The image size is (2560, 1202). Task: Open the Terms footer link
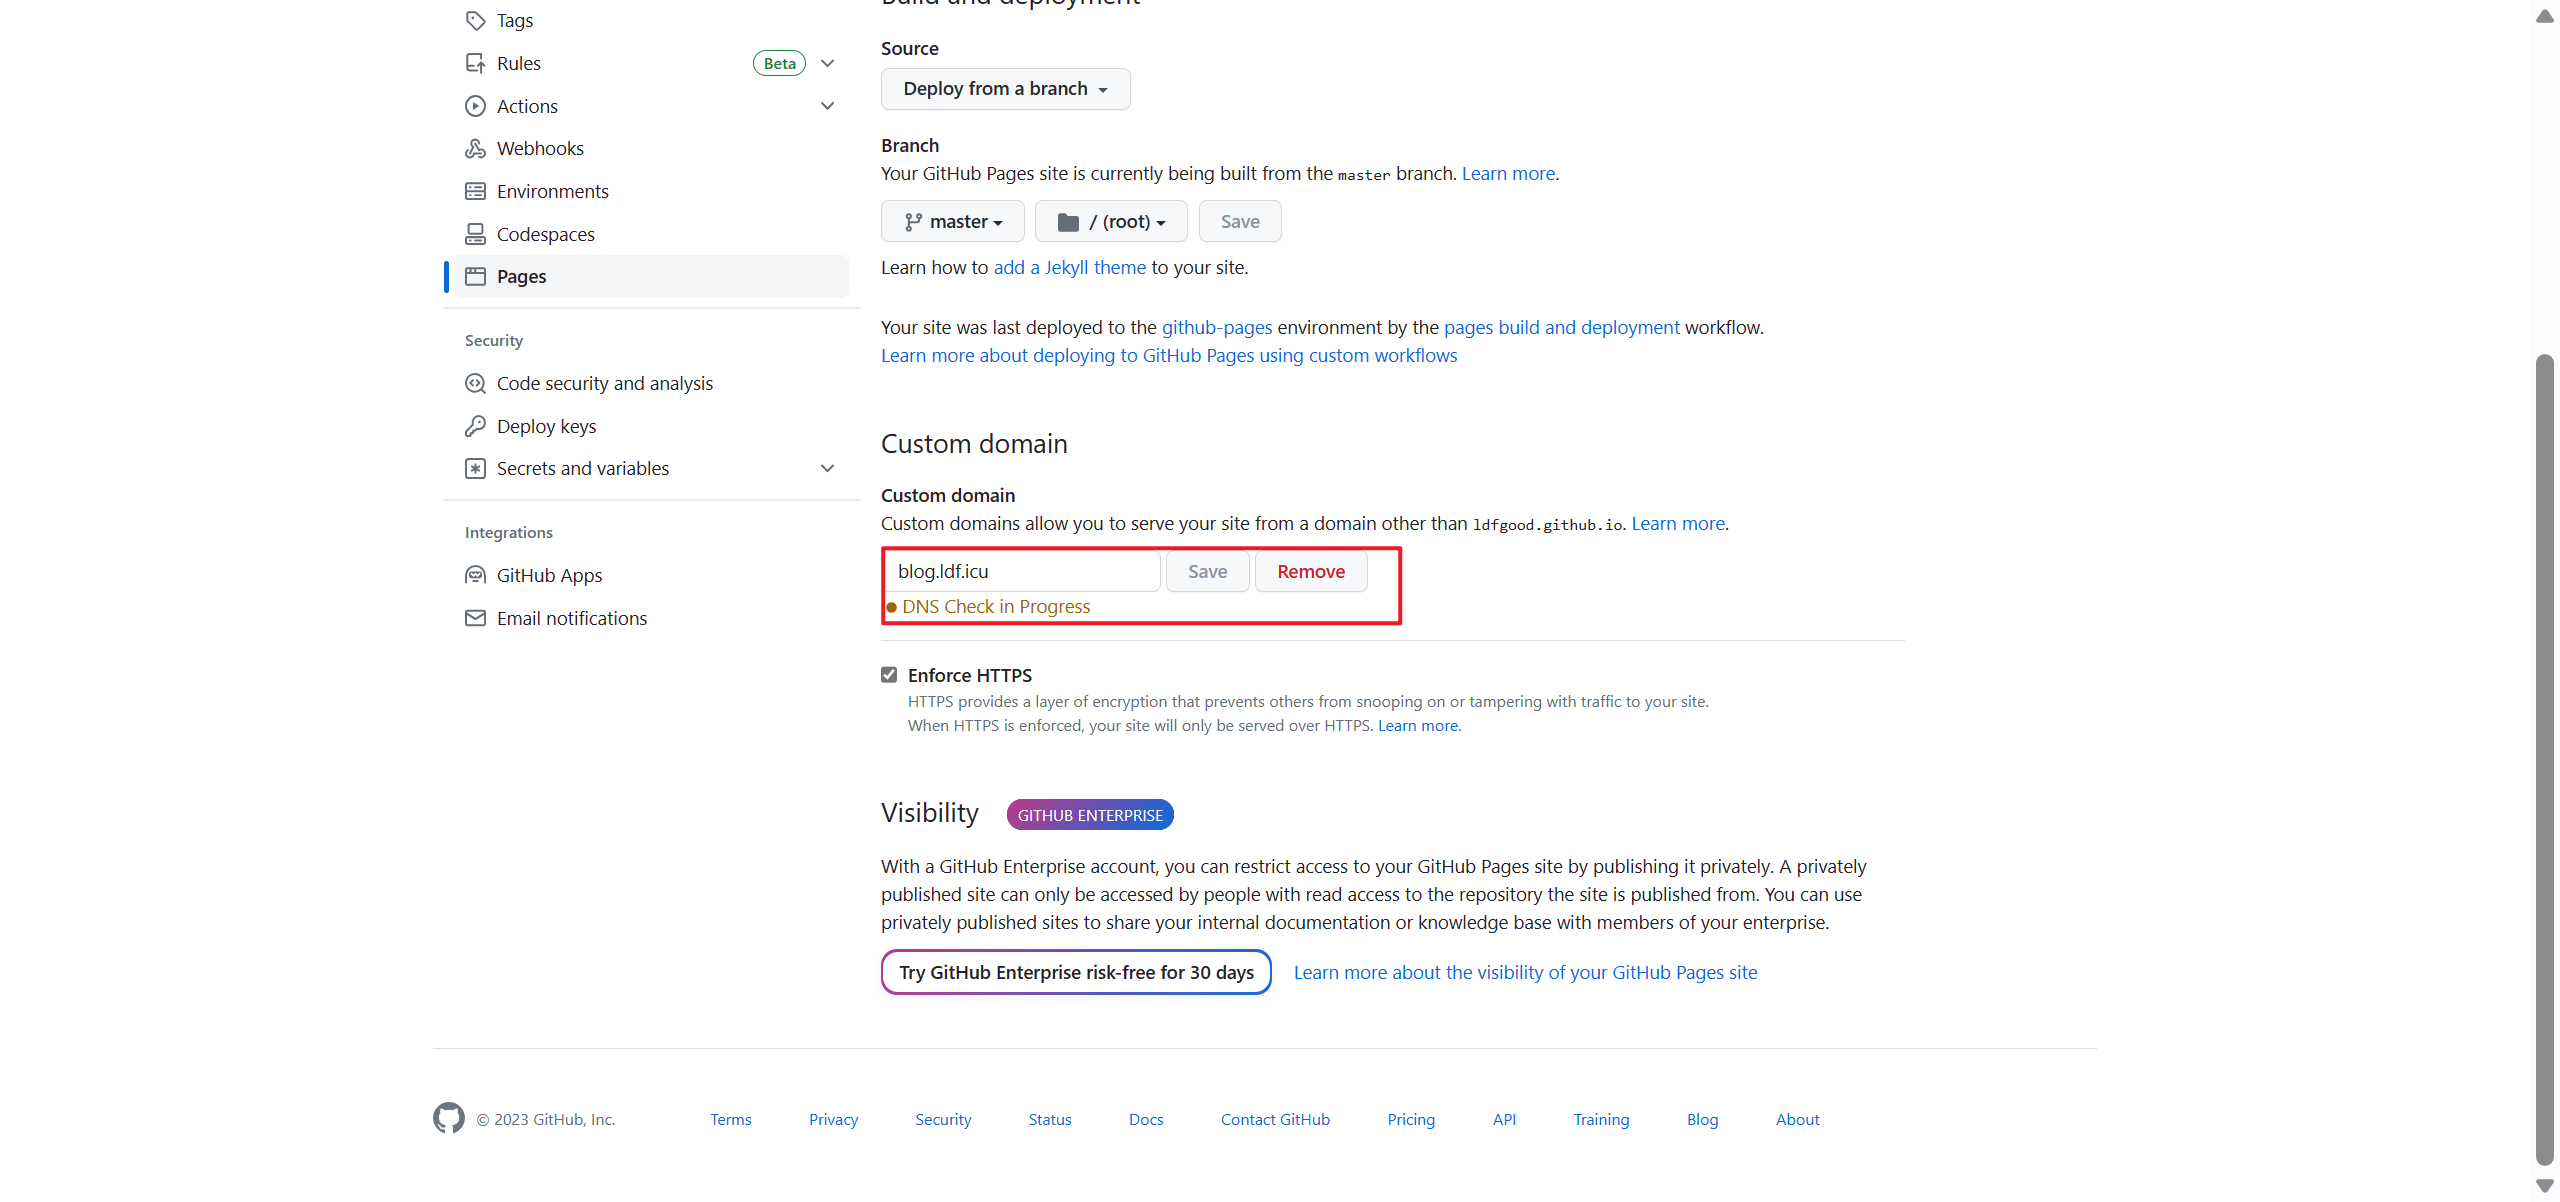731,1119
